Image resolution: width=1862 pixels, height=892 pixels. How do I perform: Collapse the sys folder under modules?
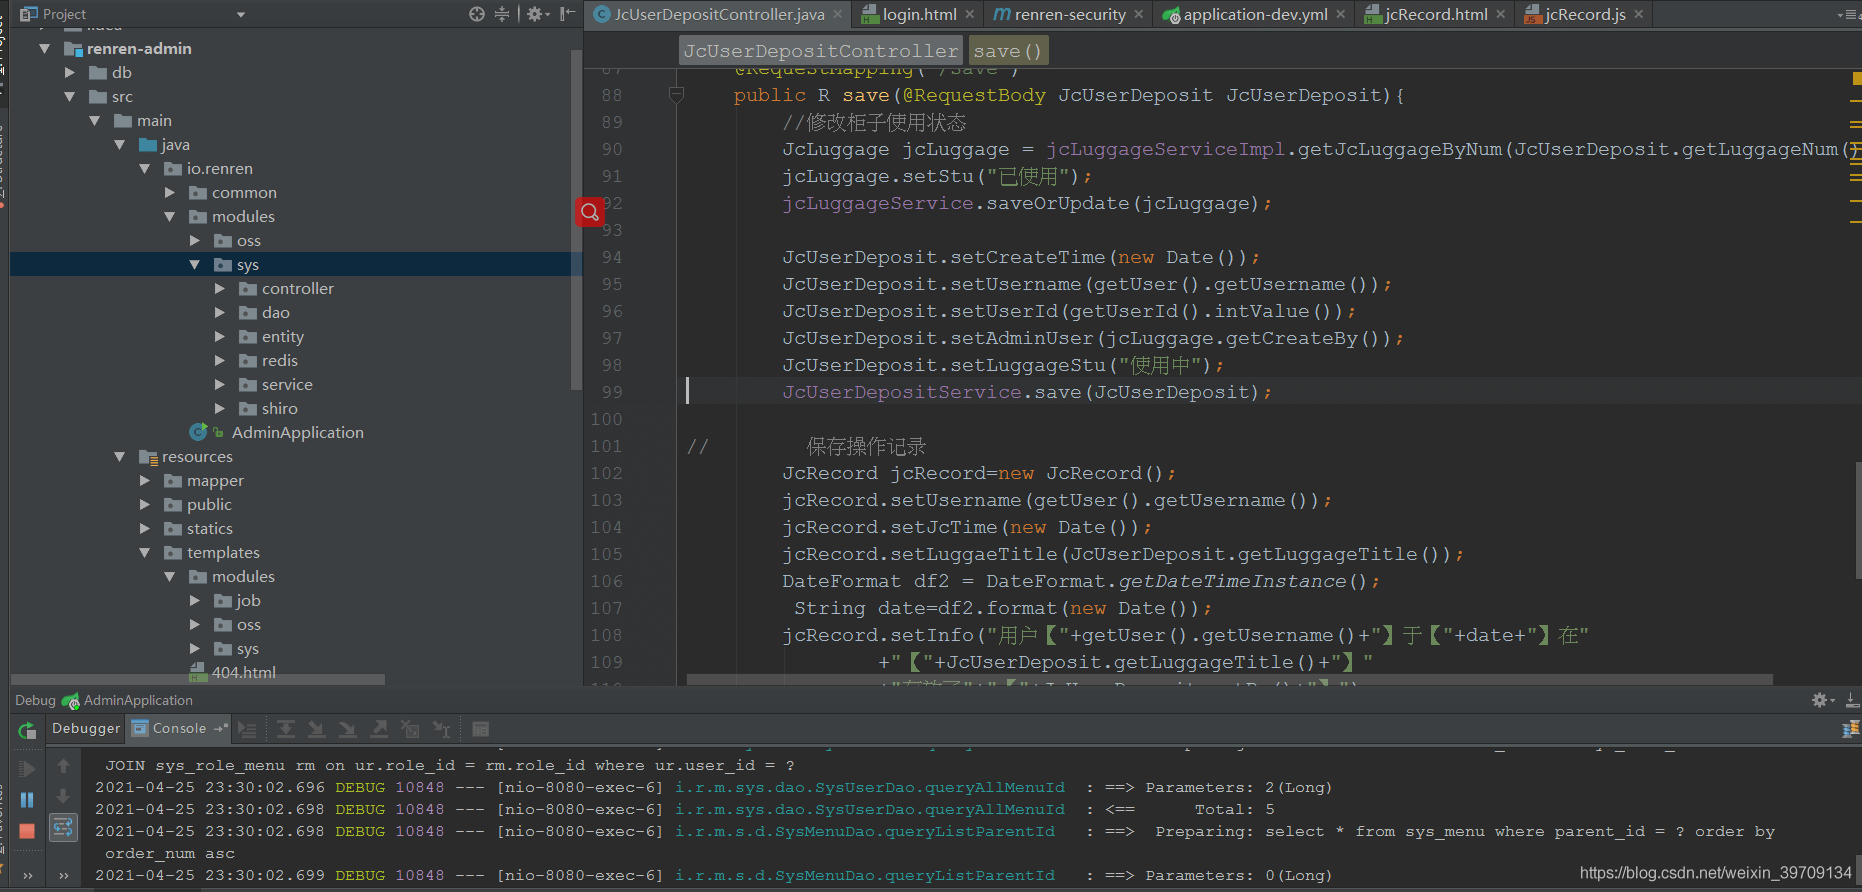point(194,265)
